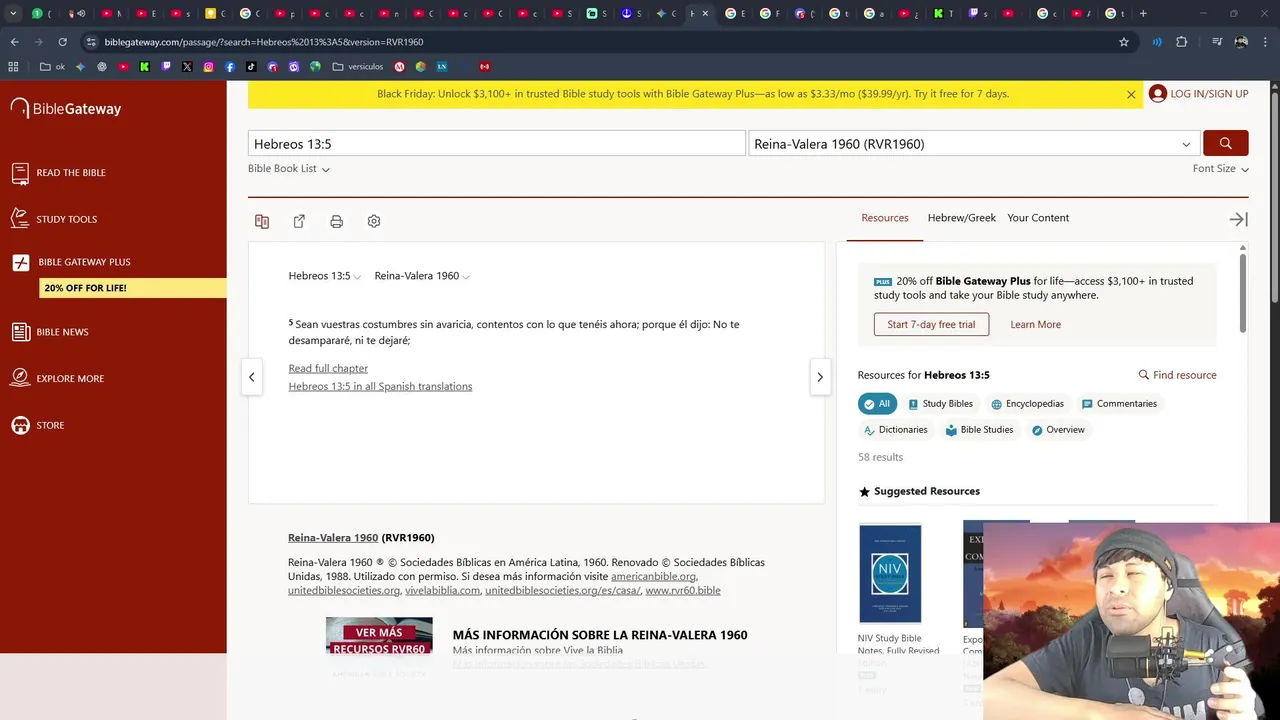This screenshot has height=720, width=1280.
Task: Open the ChatGPT bookmark
Action: (102, 67)
